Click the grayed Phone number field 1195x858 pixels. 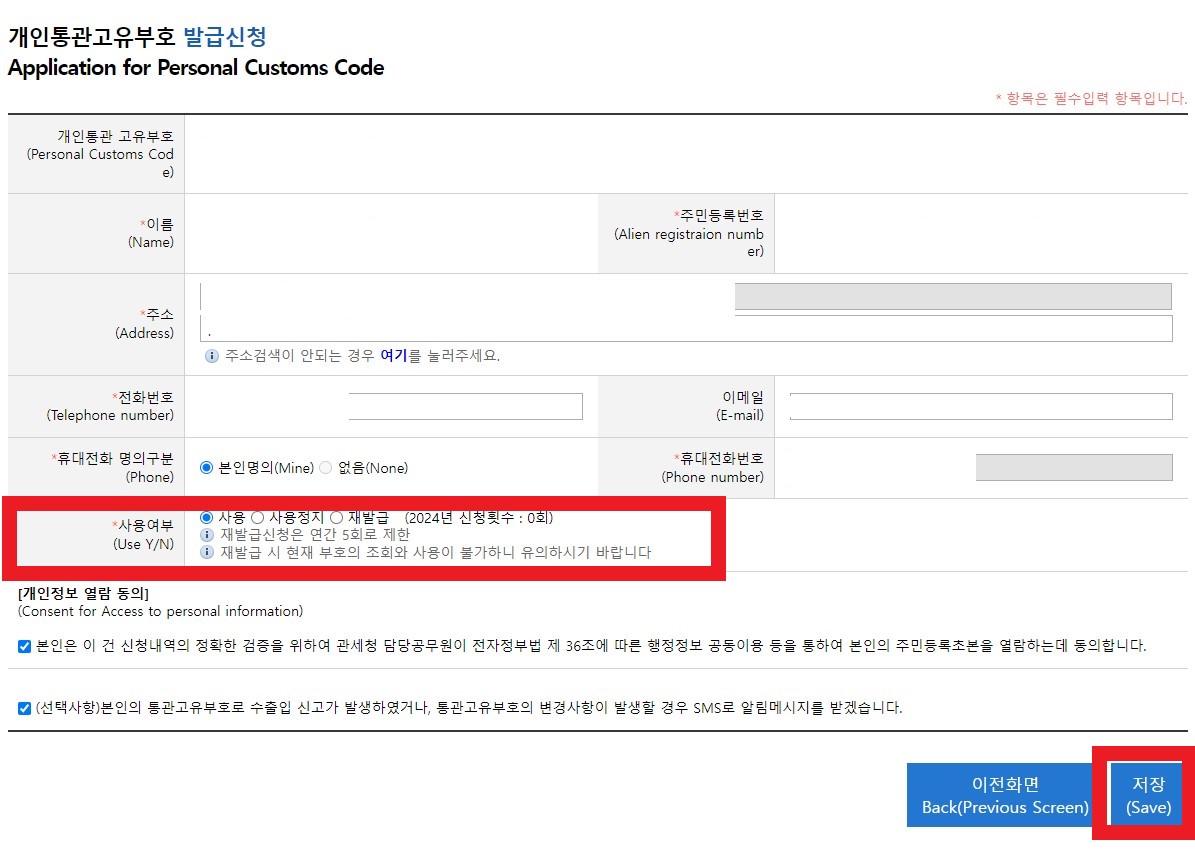coord(1073,467)
